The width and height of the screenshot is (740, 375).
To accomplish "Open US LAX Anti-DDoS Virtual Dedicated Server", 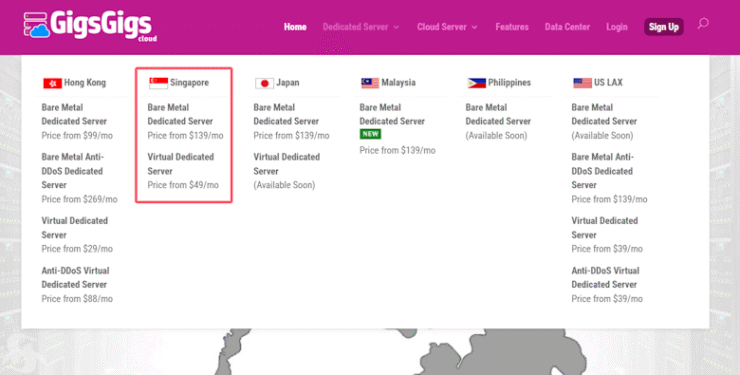I will (605, 277).
